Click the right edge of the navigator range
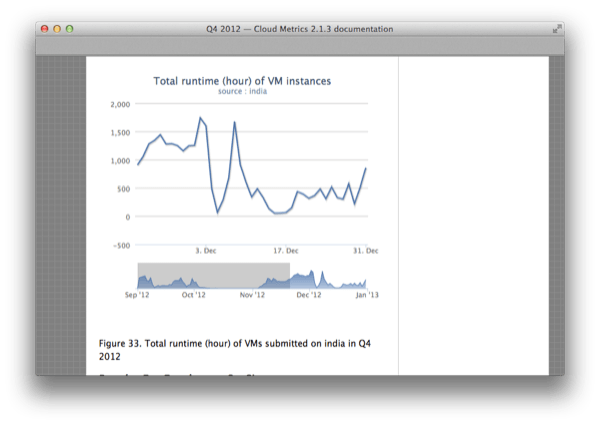 290,275
